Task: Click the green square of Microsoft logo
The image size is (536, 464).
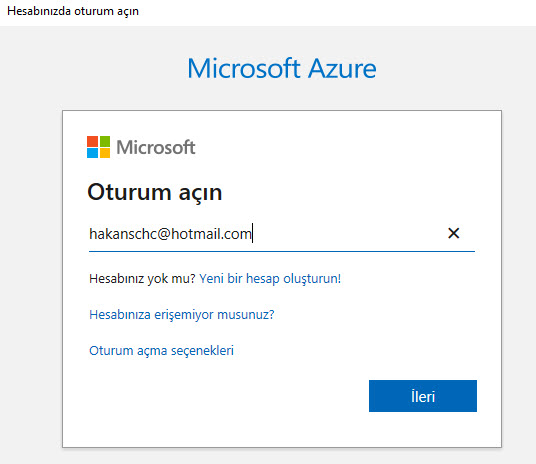Action: (x=105, y=141)
